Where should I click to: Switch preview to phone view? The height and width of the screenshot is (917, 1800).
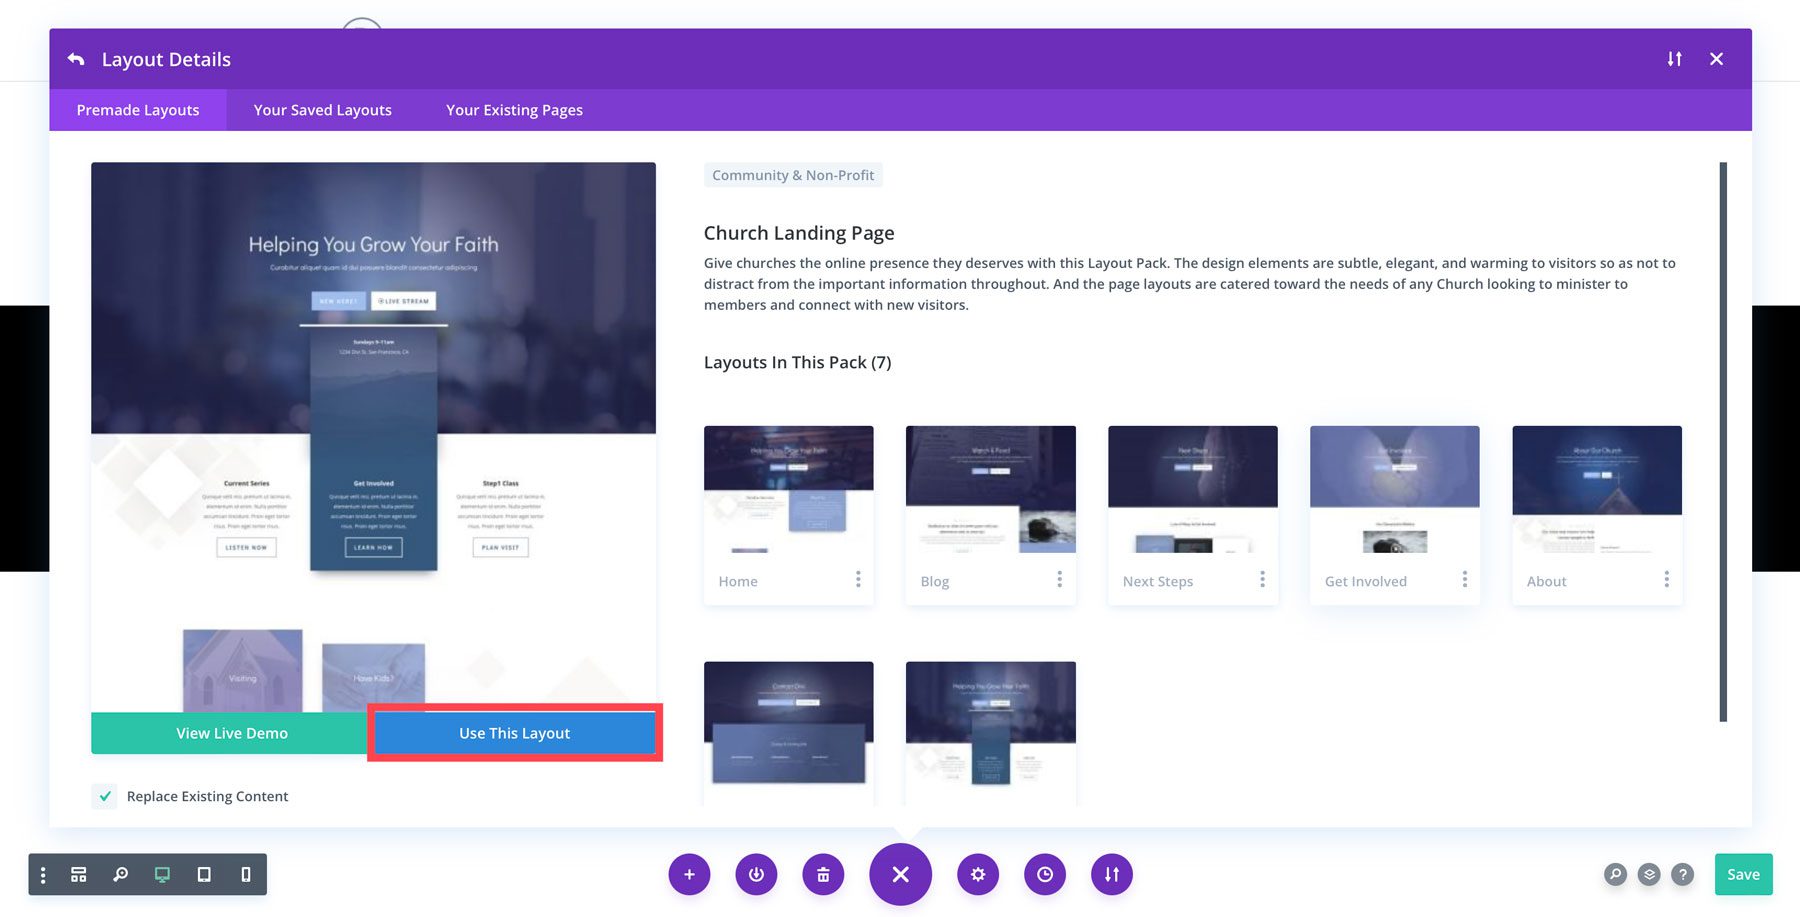click(x=245, y=873)
